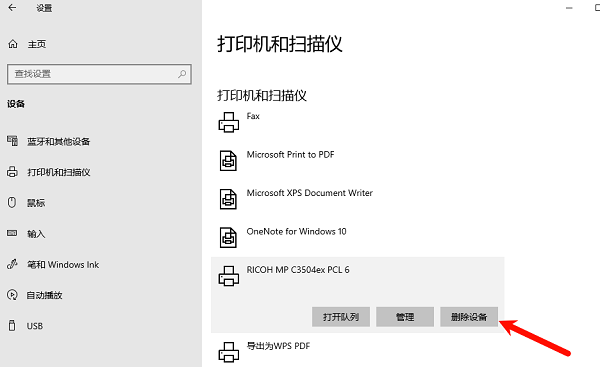Select the 打印机和扫描仪 printer sidebar icon
The height and width of the screenshot is (367, 600).
click(12, 172)
